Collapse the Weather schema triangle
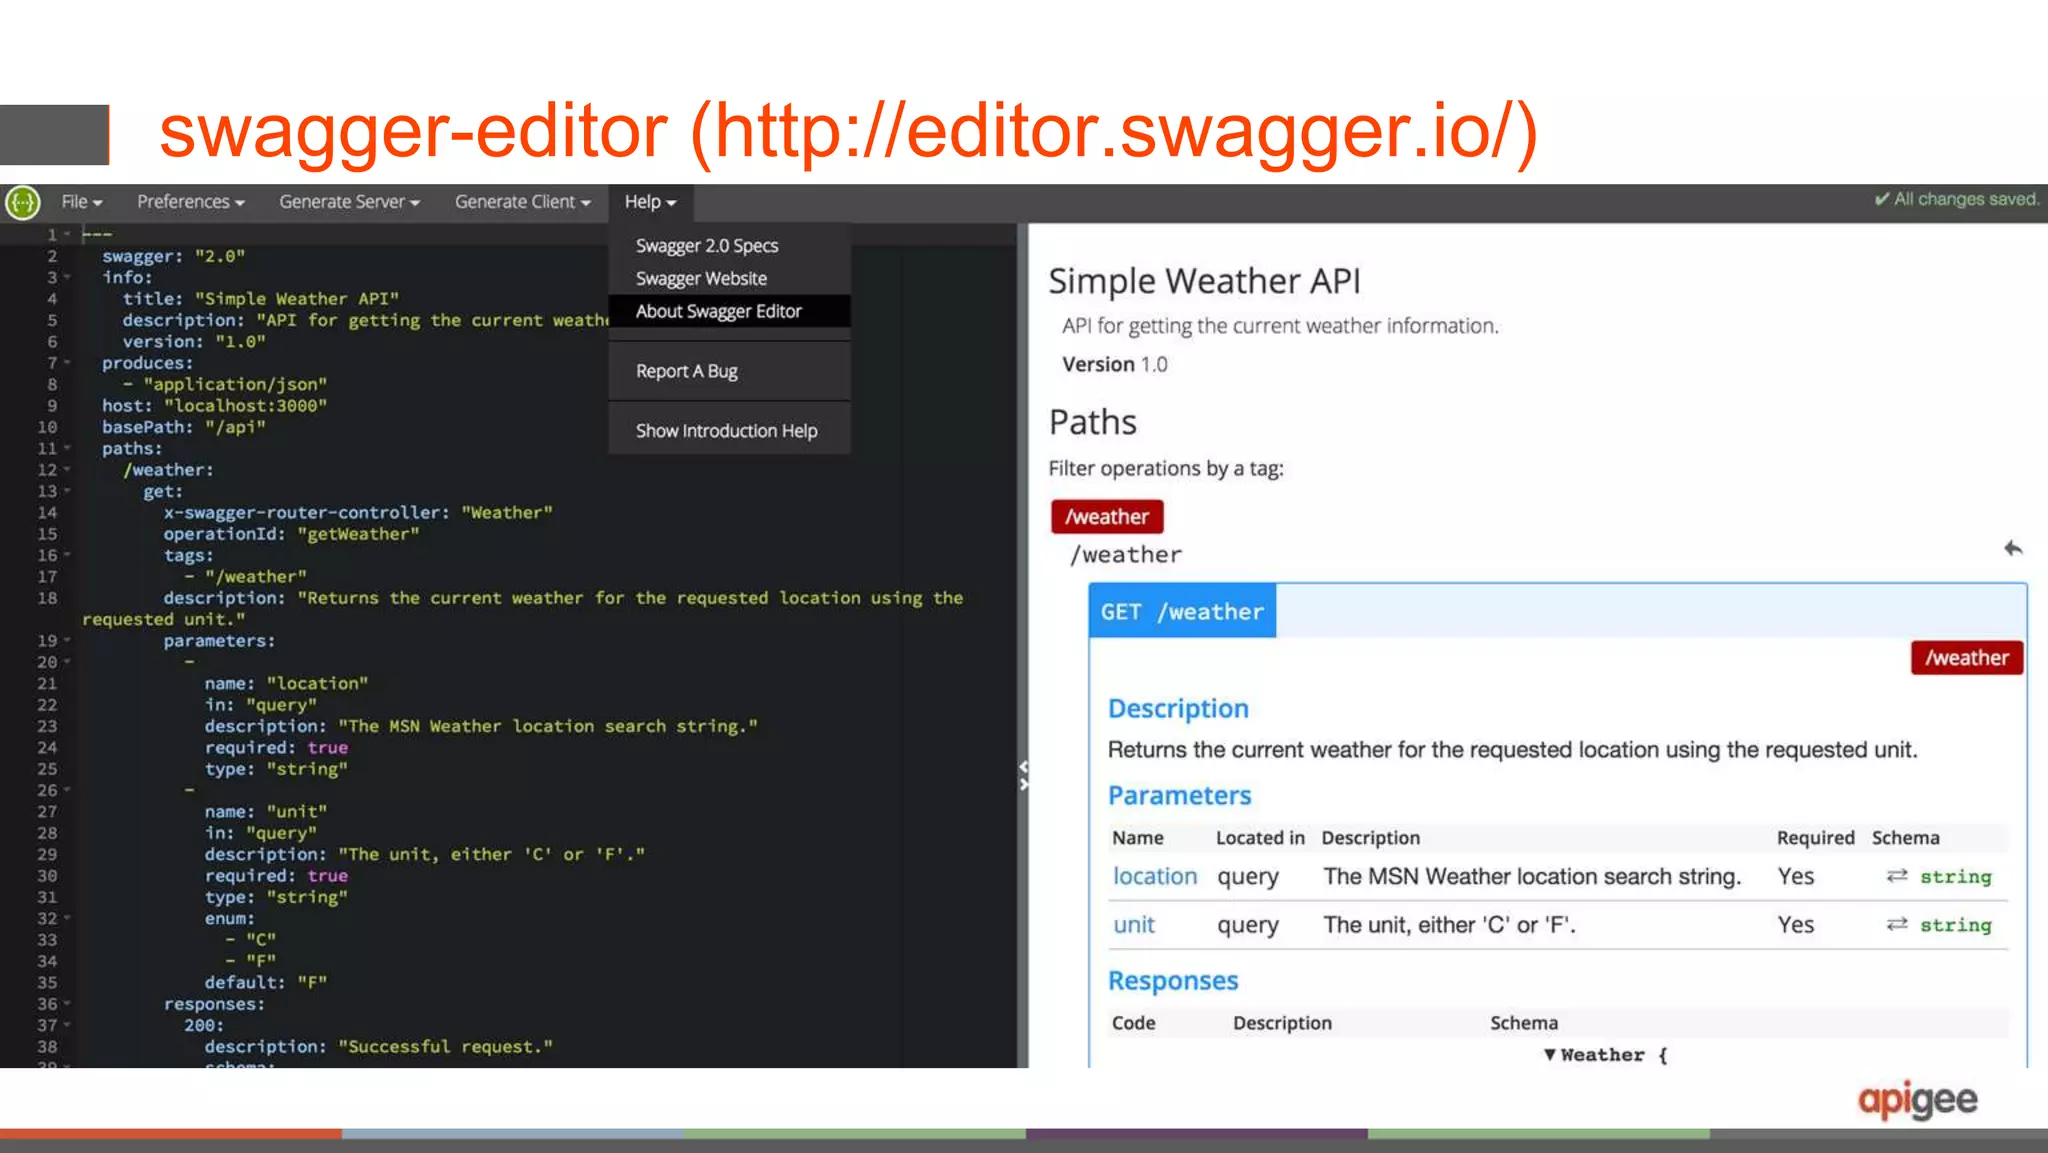The height and width of the screenshot is (1153, 2048). point(1549,1055)
